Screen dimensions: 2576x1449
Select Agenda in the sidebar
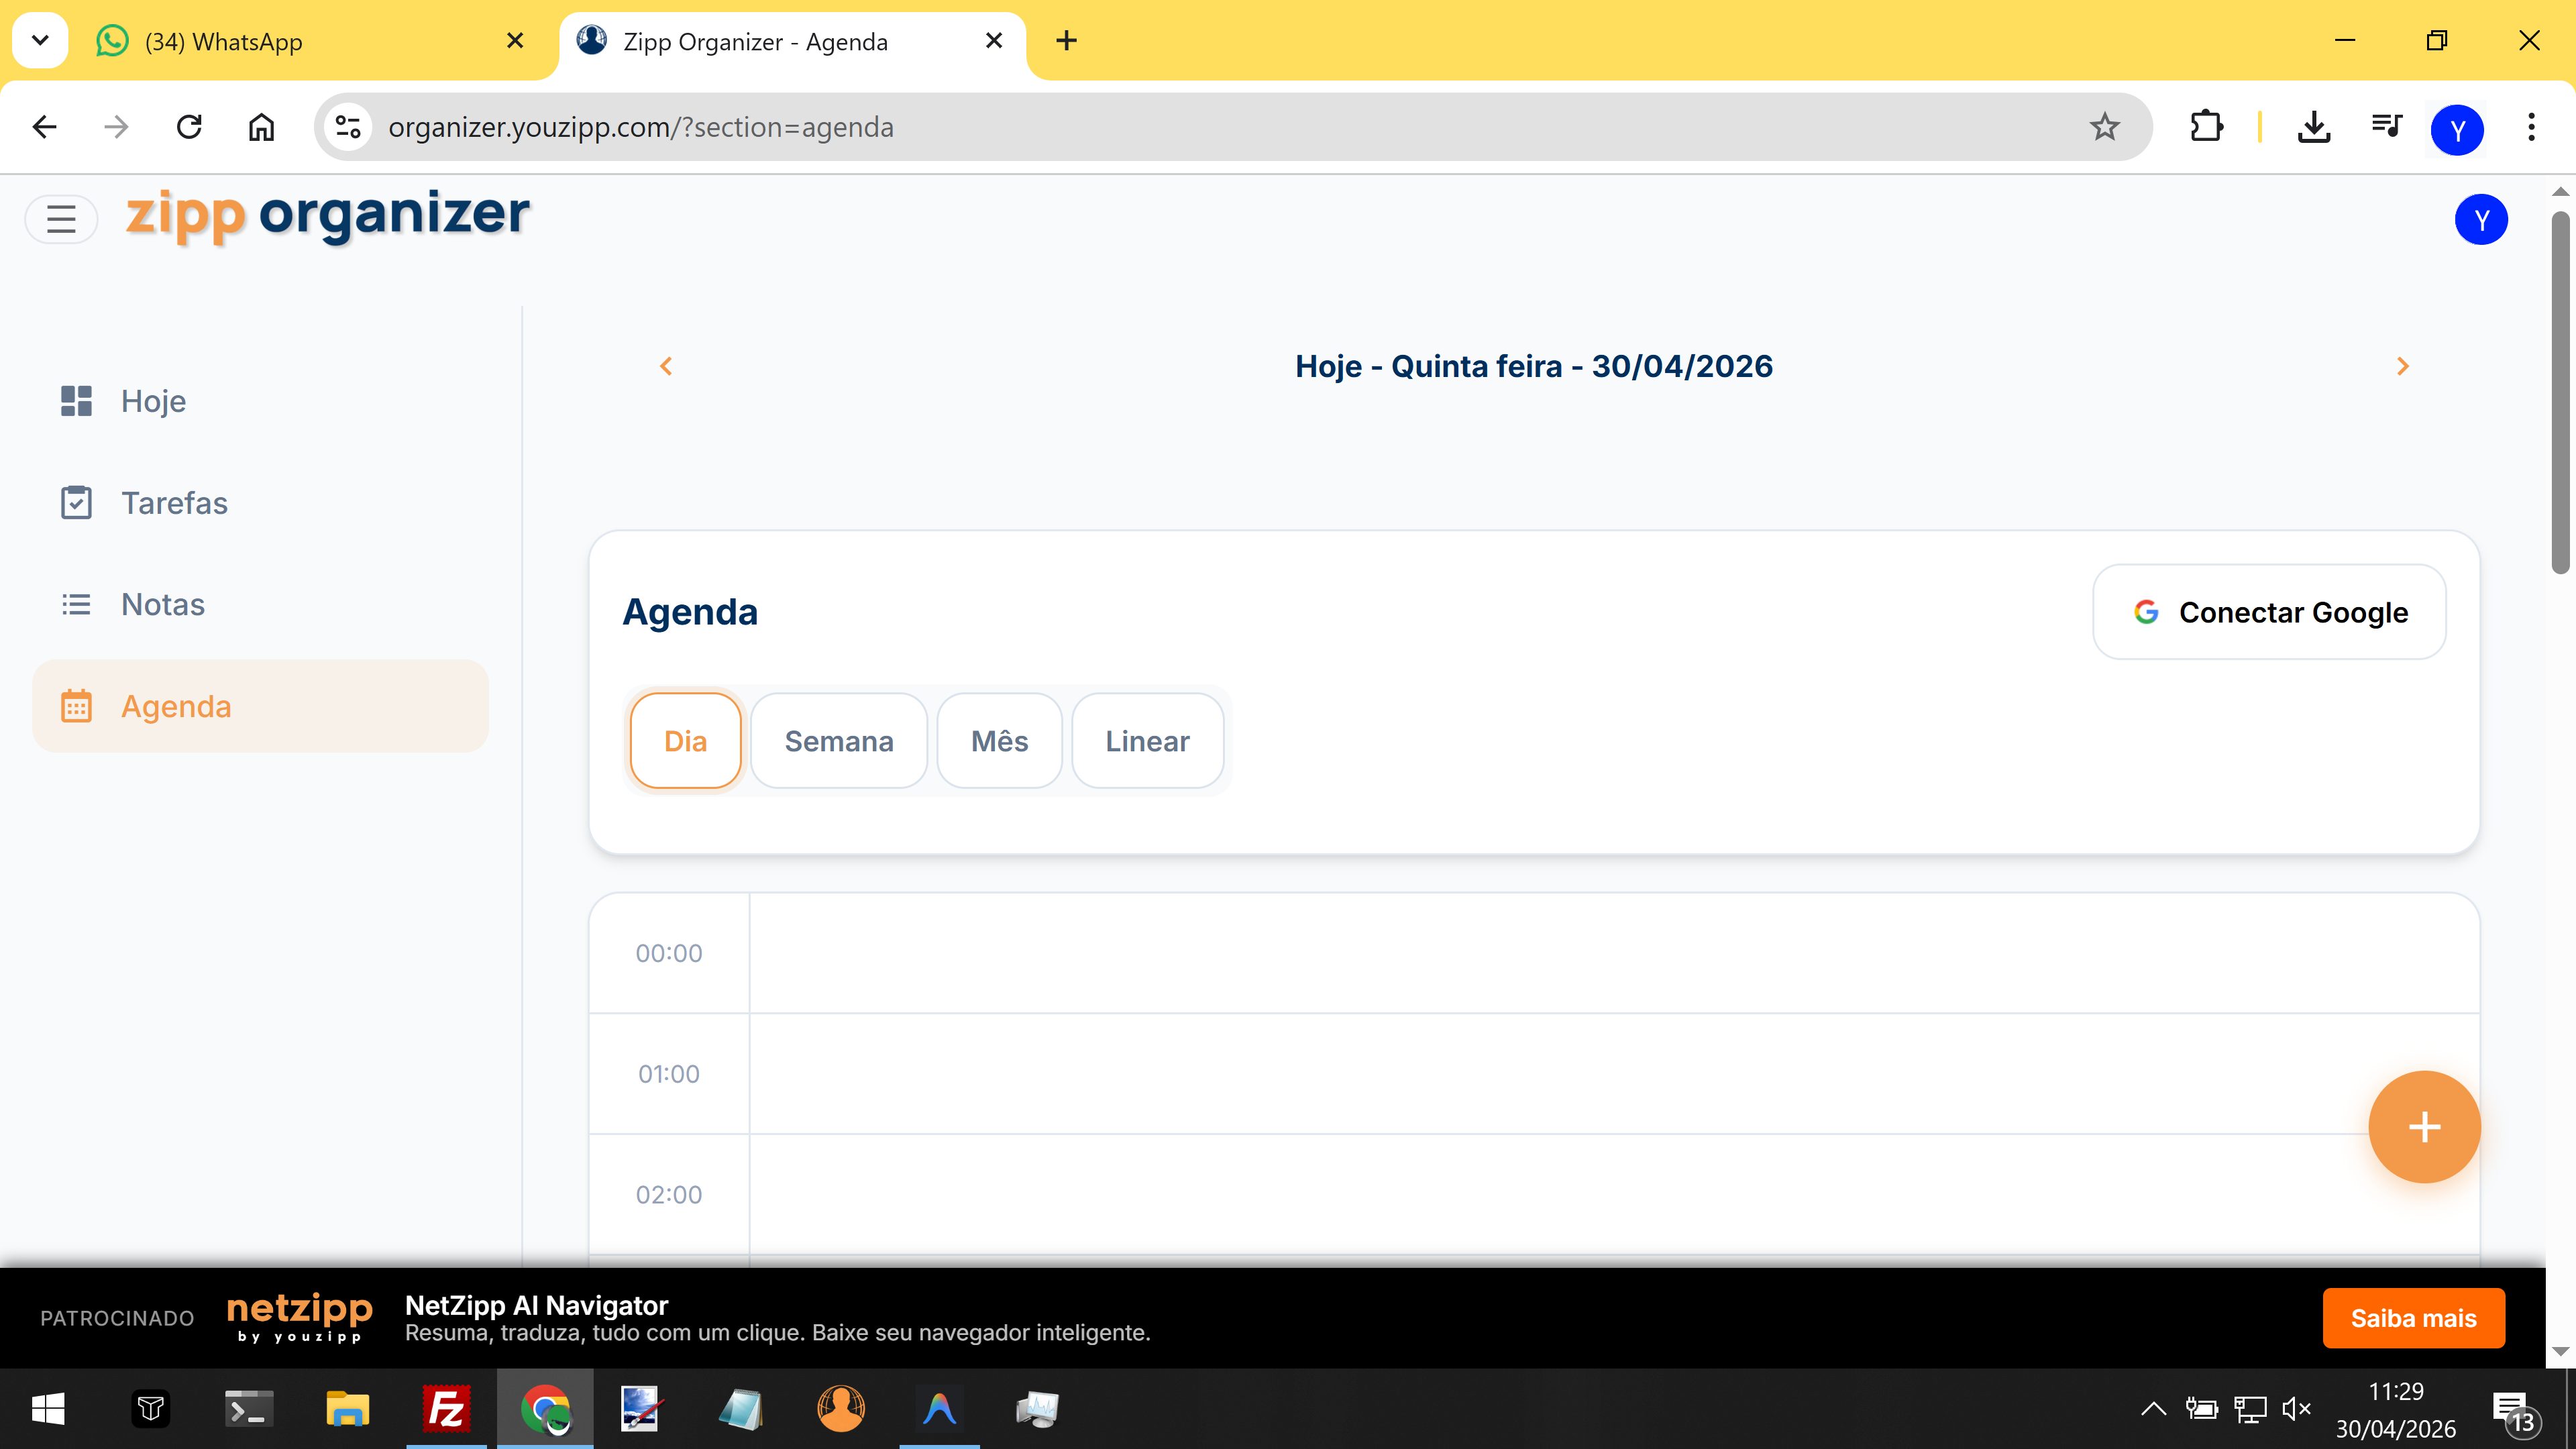[x=260, y=706]
